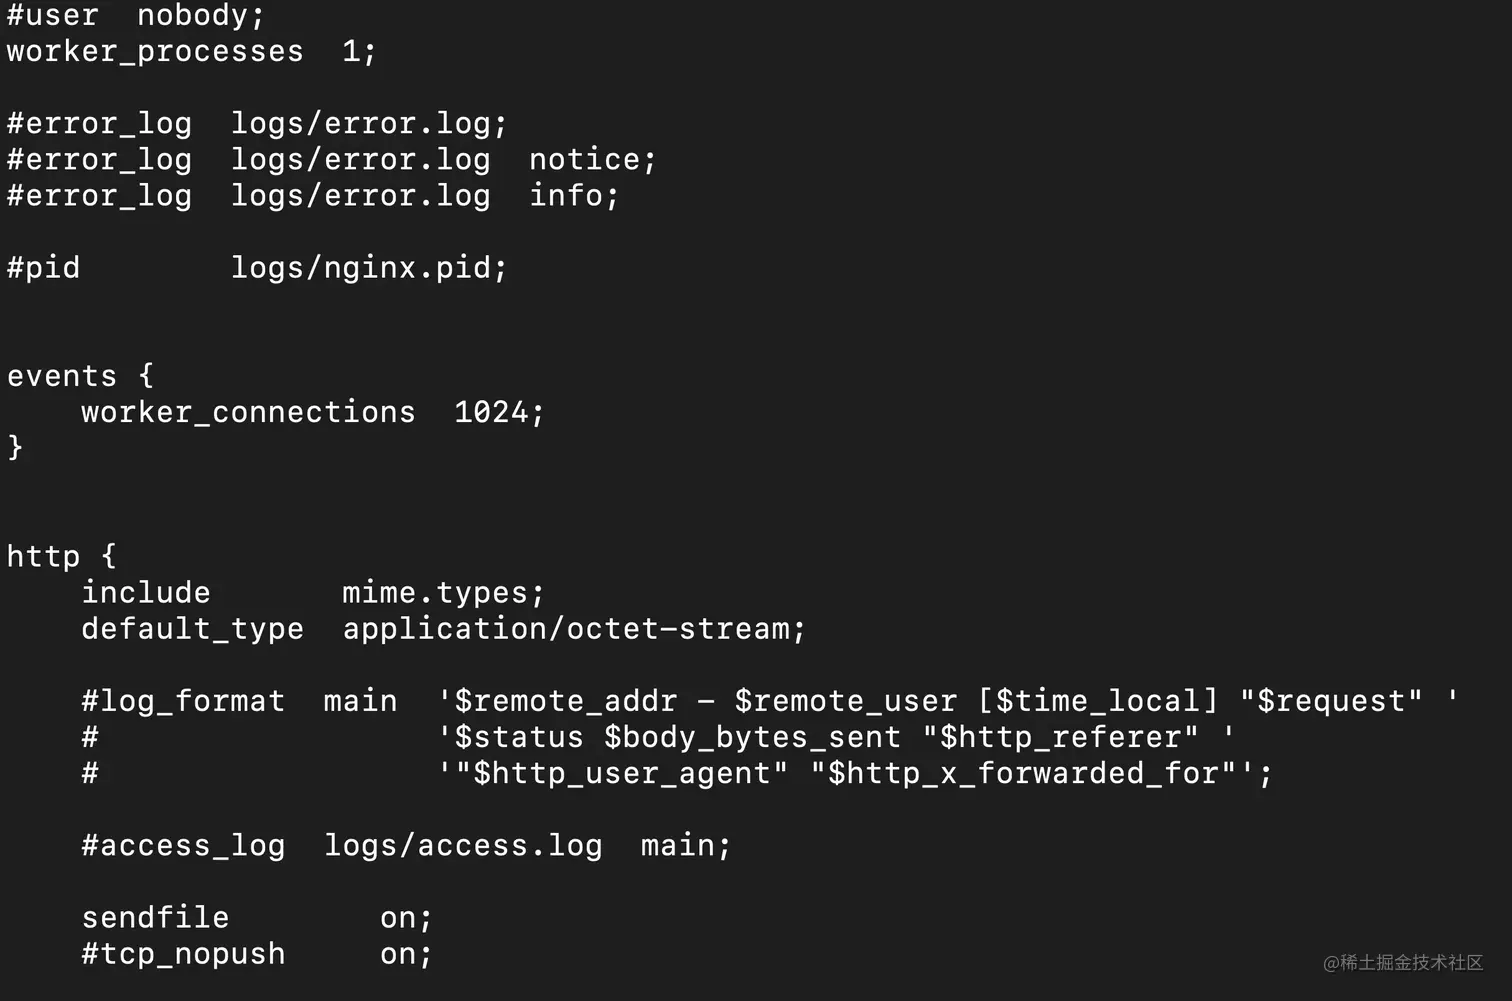Place cursor on 'logs/error.log;' first entry
Screen dimensions: 1512x1001
pyautogui.click(x=369, y=123)
